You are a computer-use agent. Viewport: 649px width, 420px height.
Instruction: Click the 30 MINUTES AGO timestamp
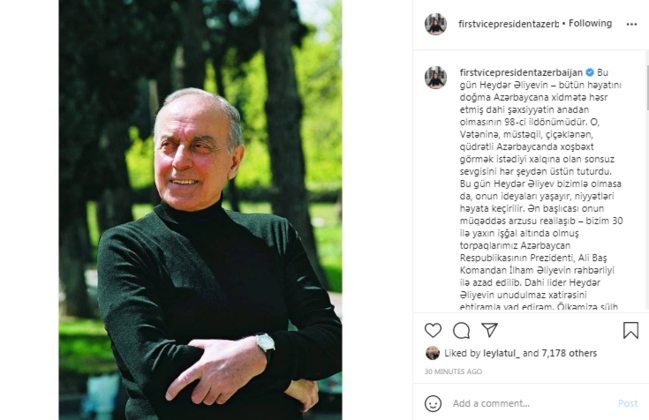[453, 372]
